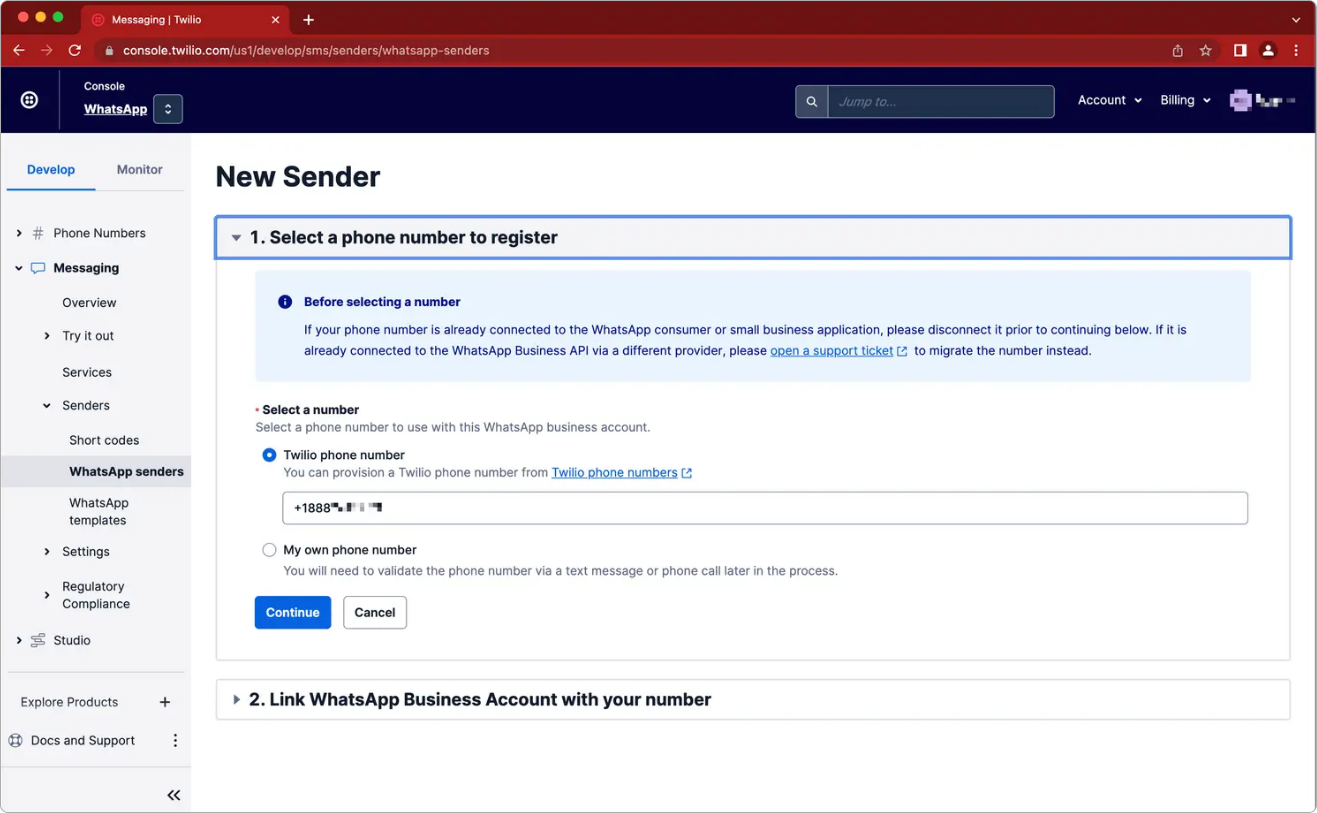Click the Phone Numbers hash icon
Image resolution: width=1317 pixels, height=813 pixels.
[38, 233]
